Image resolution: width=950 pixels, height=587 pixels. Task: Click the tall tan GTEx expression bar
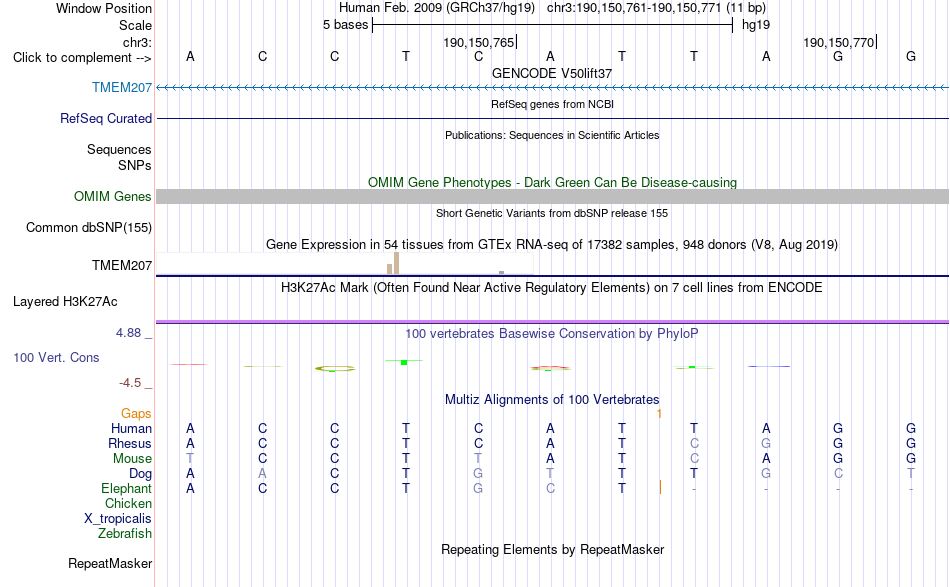coord(397,264)
